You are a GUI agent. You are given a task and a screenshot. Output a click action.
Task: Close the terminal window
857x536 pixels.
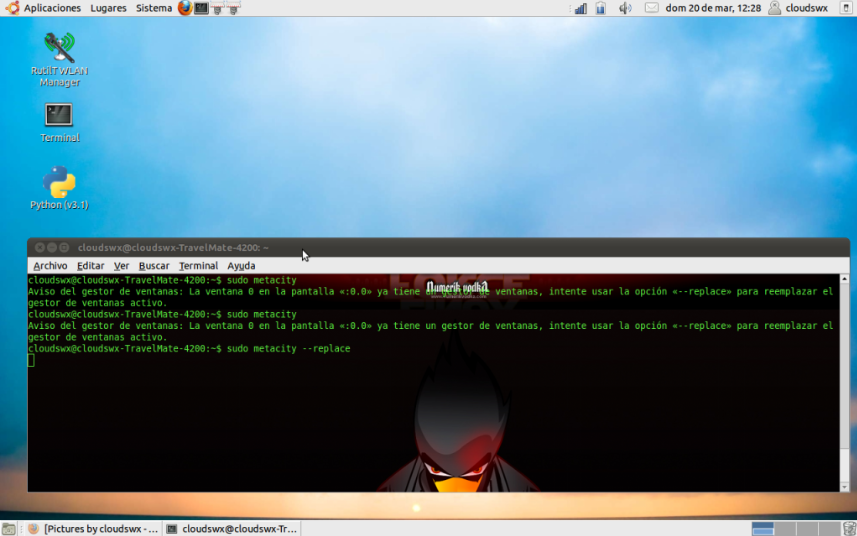click(40, 248)
